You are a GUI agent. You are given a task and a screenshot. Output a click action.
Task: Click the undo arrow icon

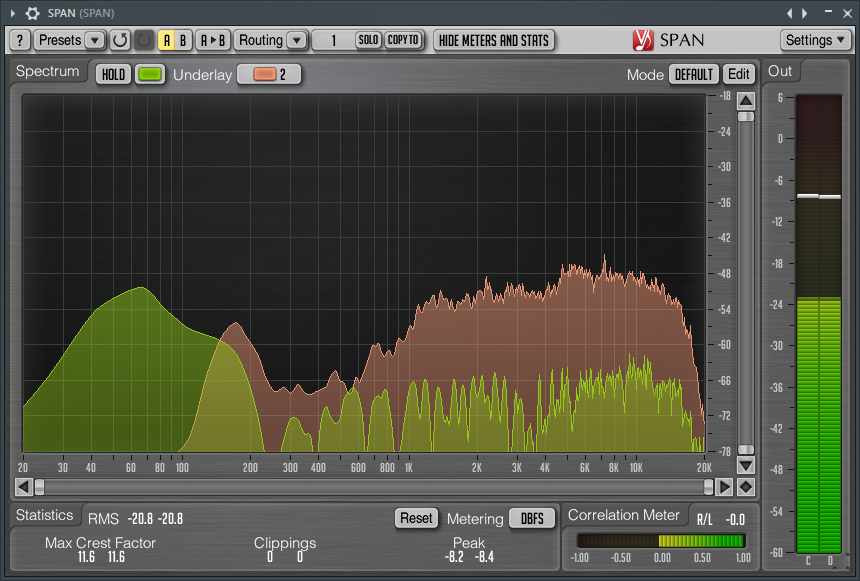120,40
